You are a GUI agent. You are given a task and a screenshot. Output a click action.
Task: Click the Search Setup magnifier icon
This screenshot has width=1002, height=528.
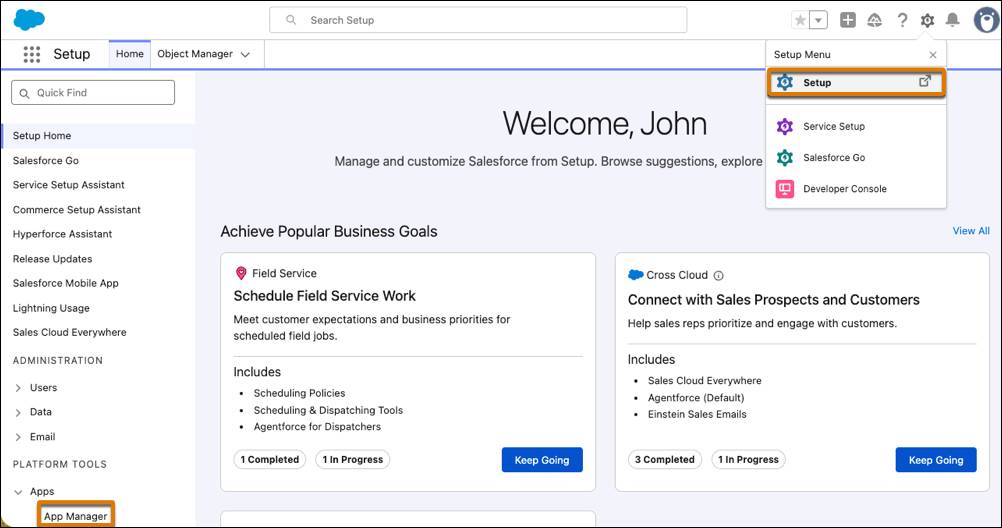click(x=291, y=20)
